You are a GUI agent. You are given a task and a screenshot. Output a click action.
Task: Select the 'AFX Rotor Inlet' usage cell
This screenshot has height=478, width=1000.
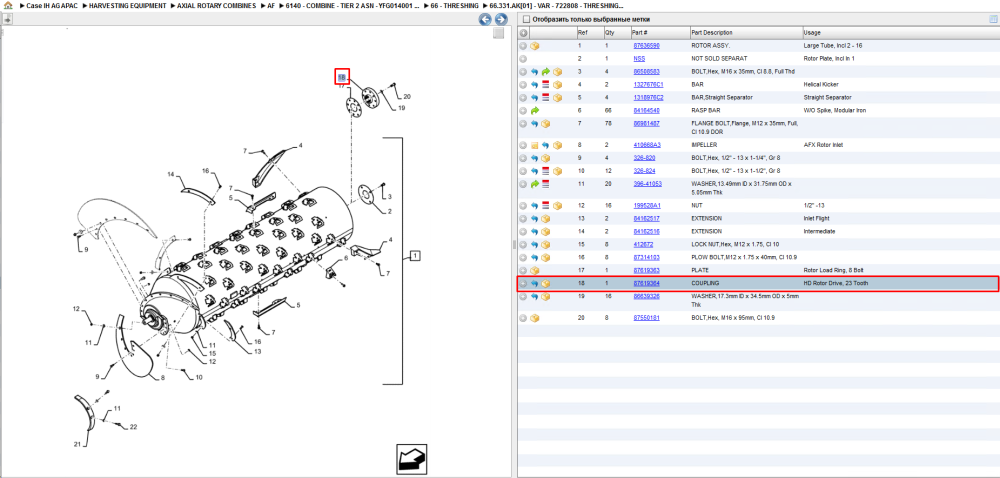click(823, 145)
